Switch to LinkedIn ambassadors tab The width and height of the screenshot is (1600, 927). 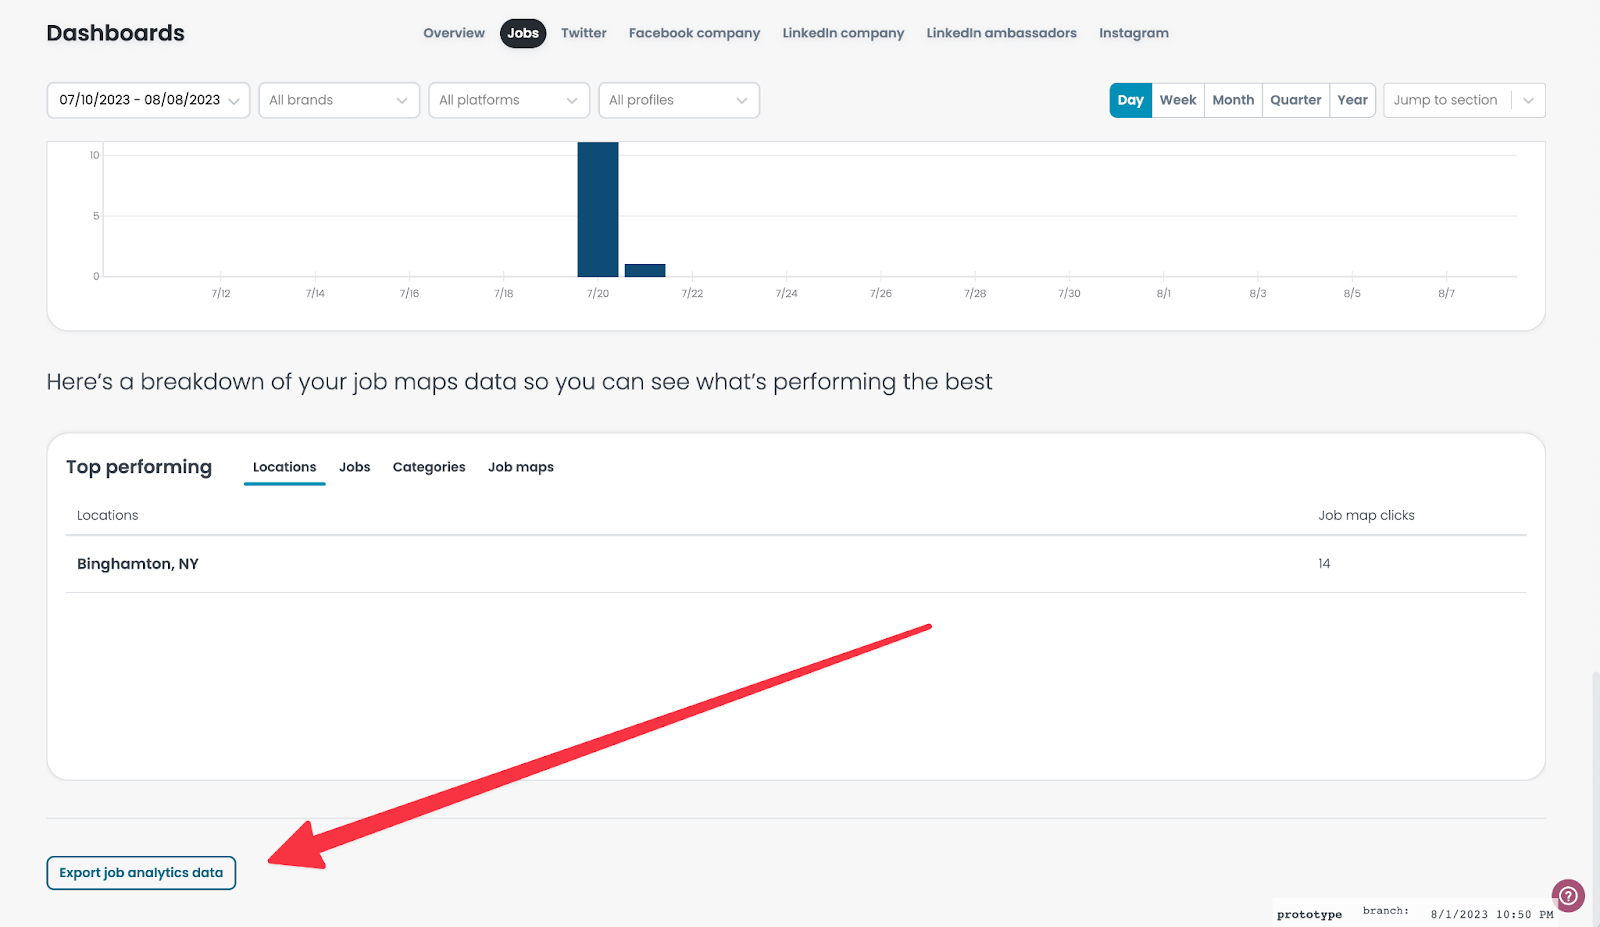click(x=1001, y=33)
